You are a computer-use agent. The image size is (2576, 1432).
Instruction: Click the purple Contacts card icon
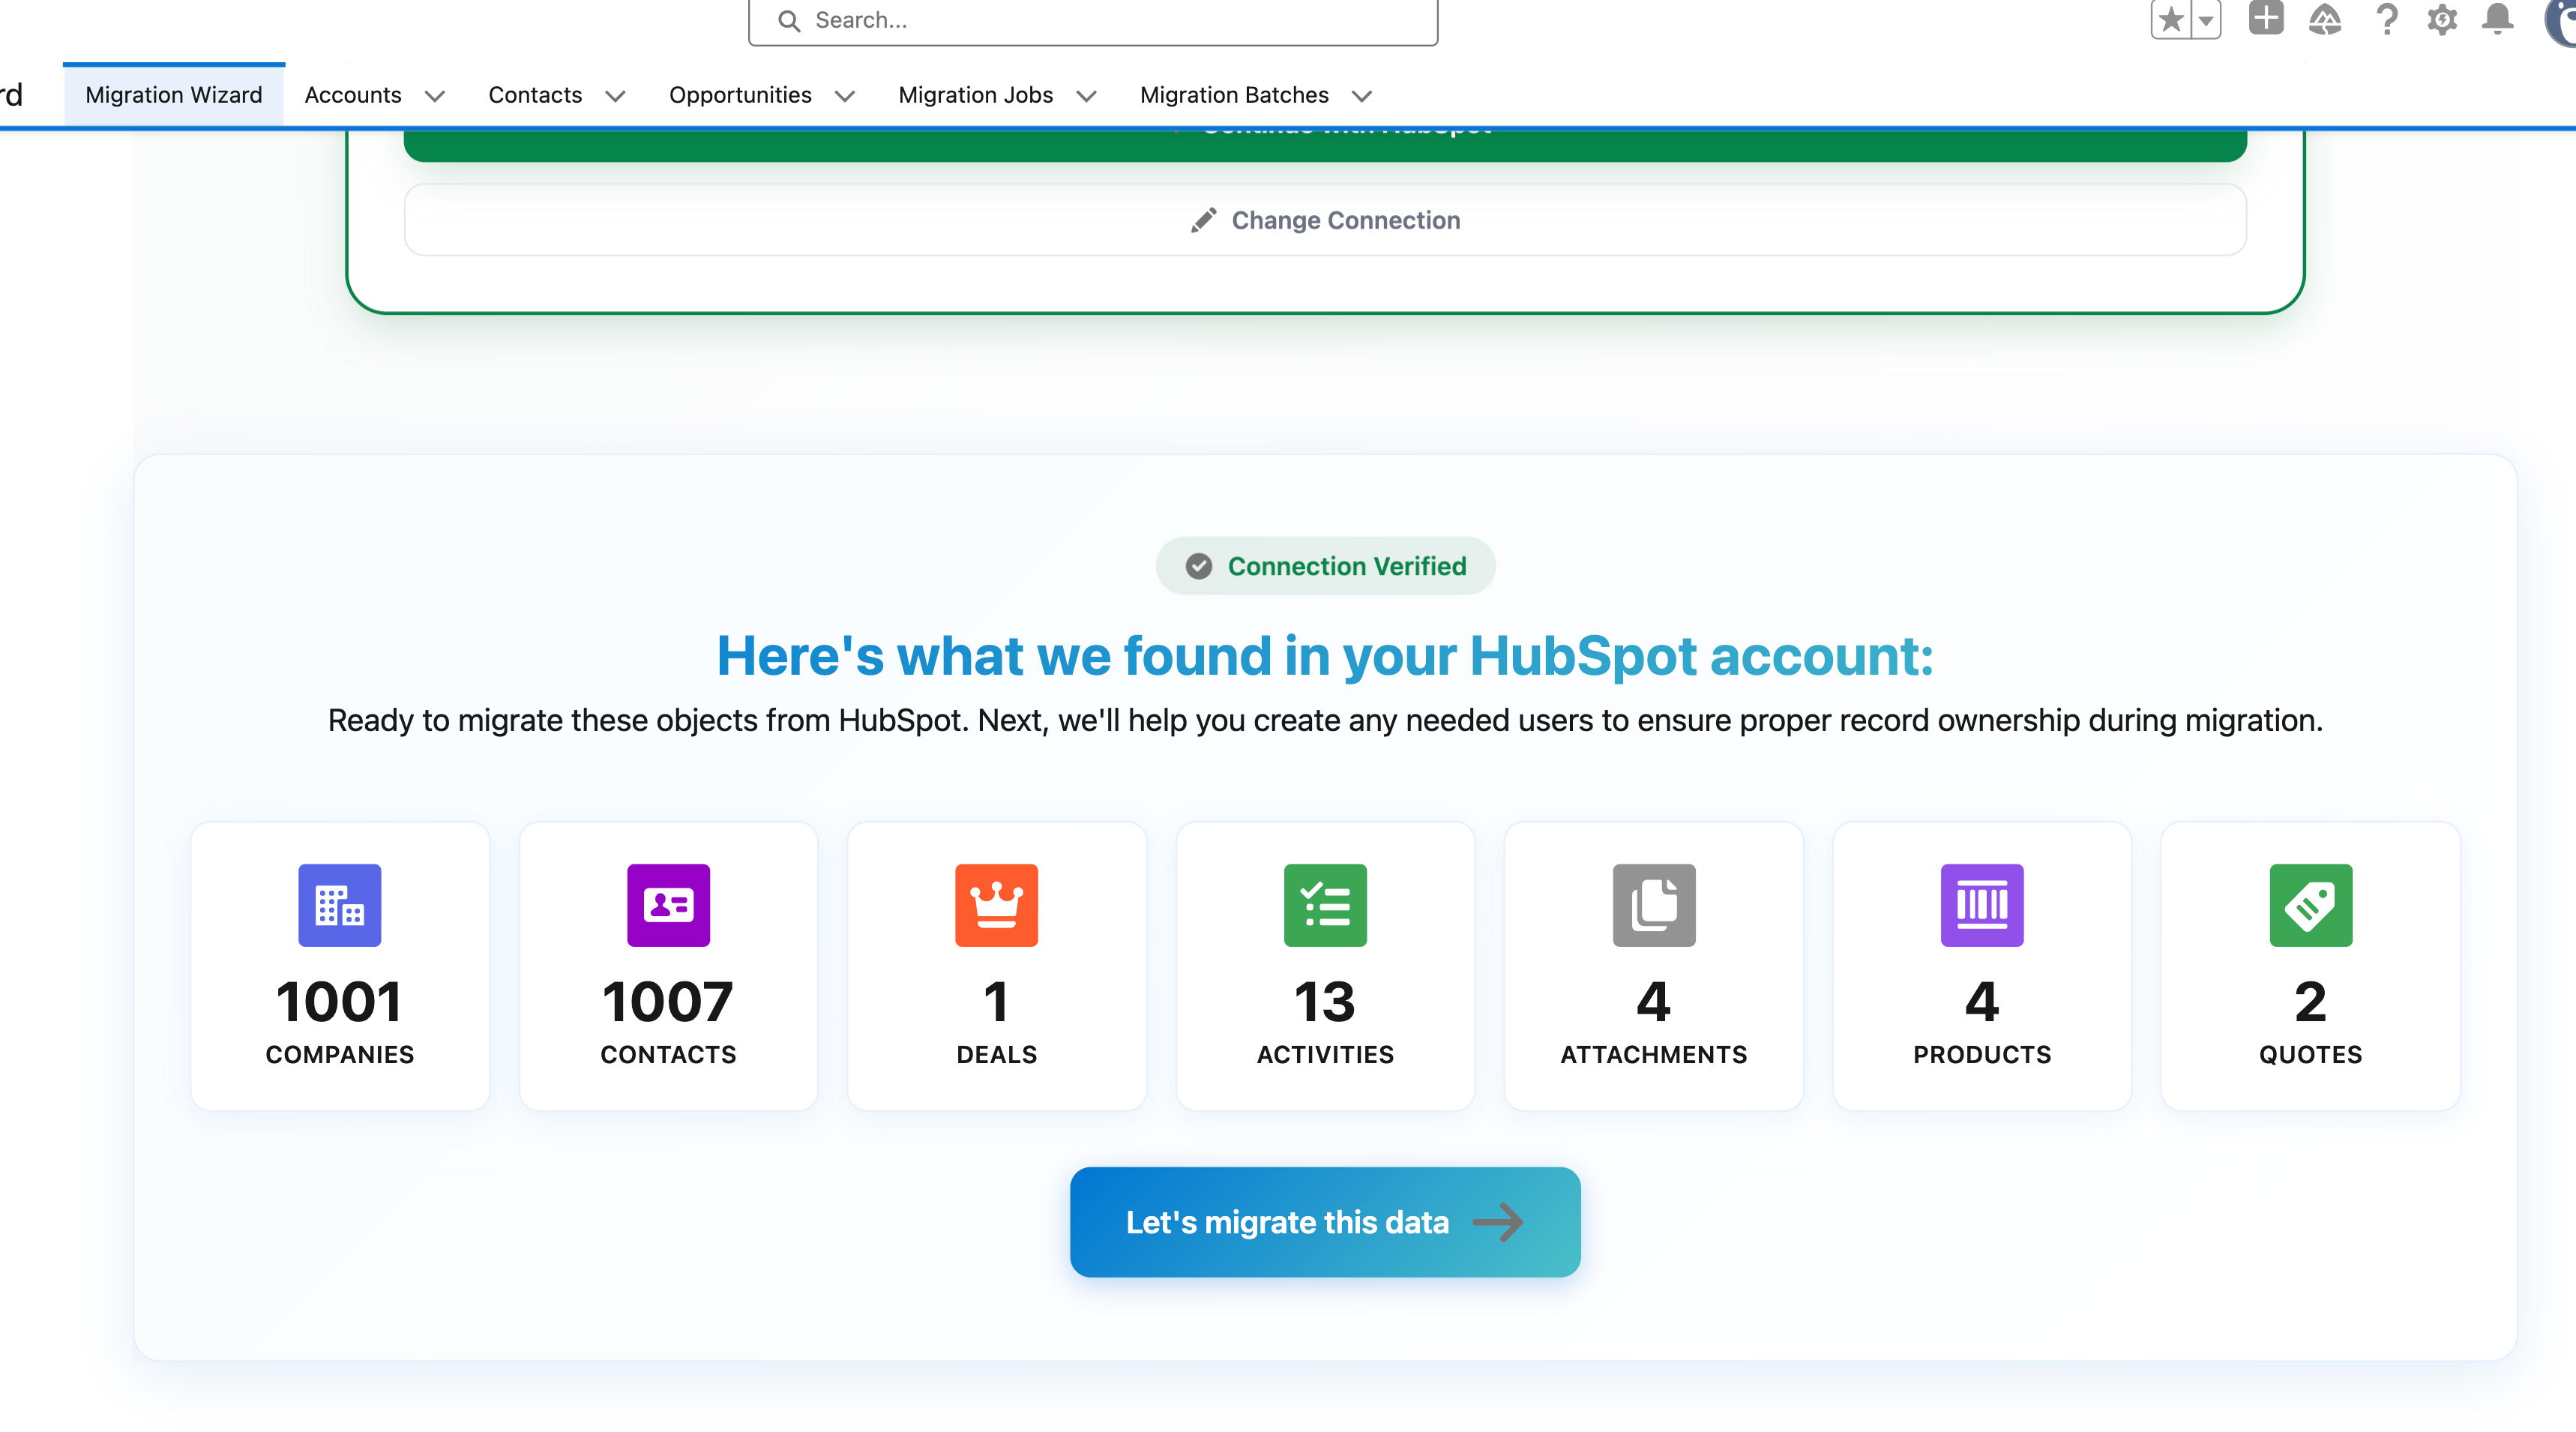[668, 906]
